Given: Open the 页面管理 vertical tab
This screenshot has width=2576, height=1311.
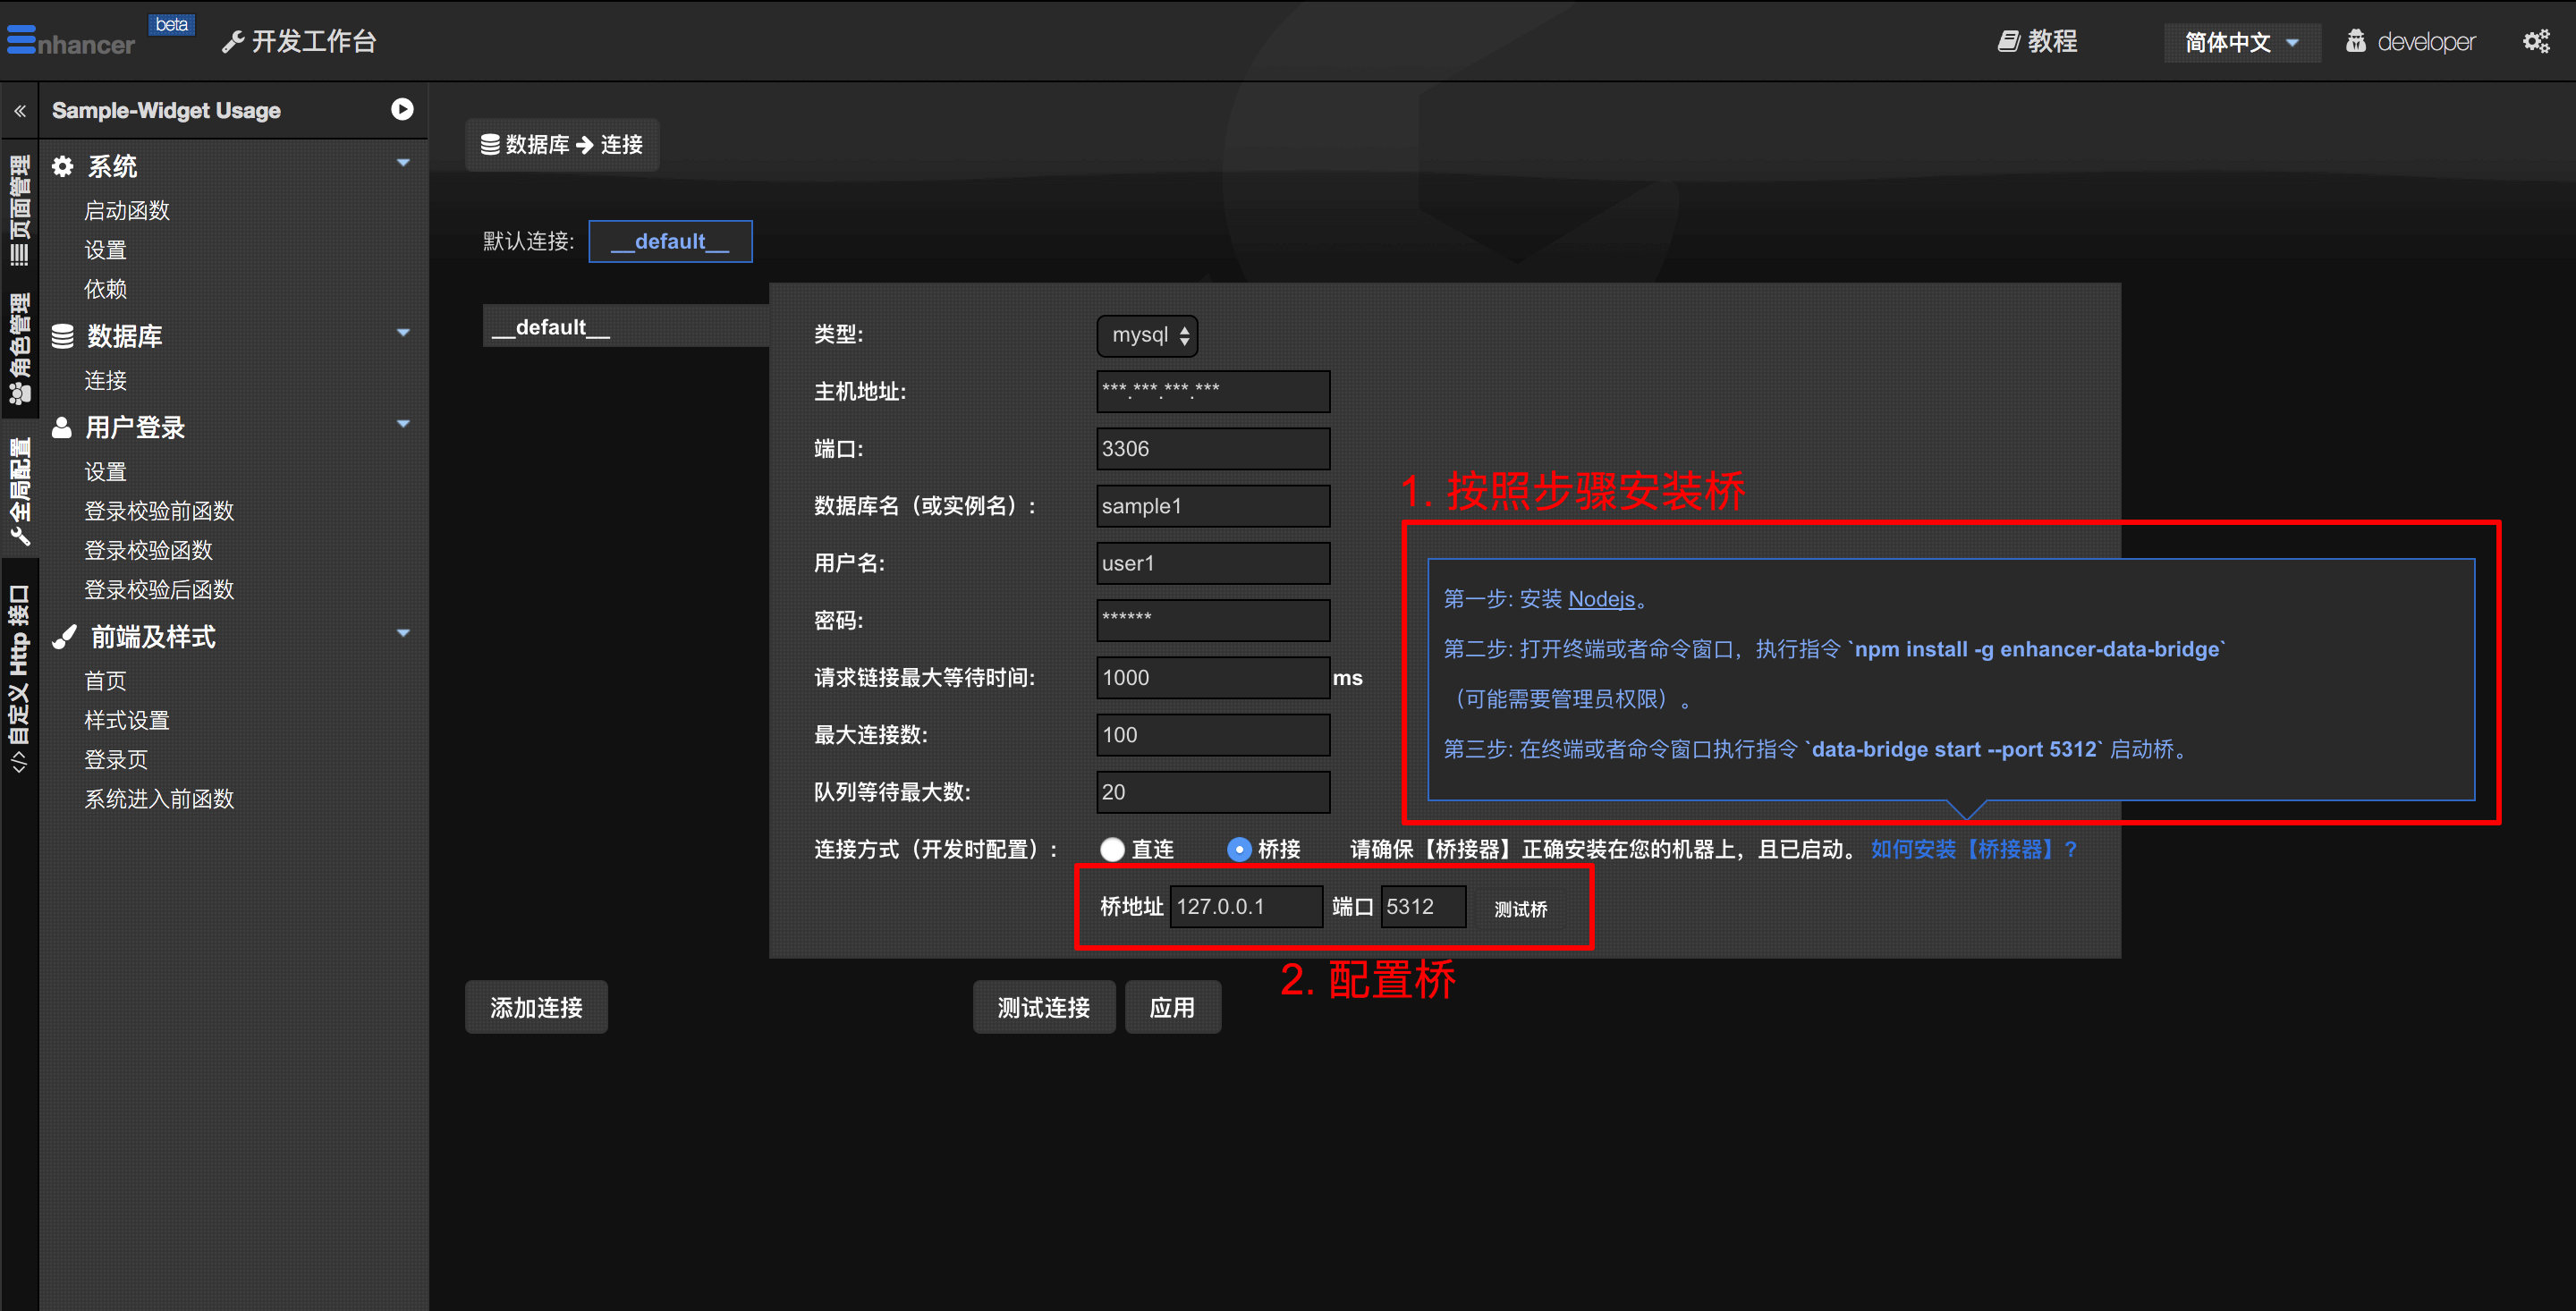Looking at the screenshot, I should [x=19, y=208].
